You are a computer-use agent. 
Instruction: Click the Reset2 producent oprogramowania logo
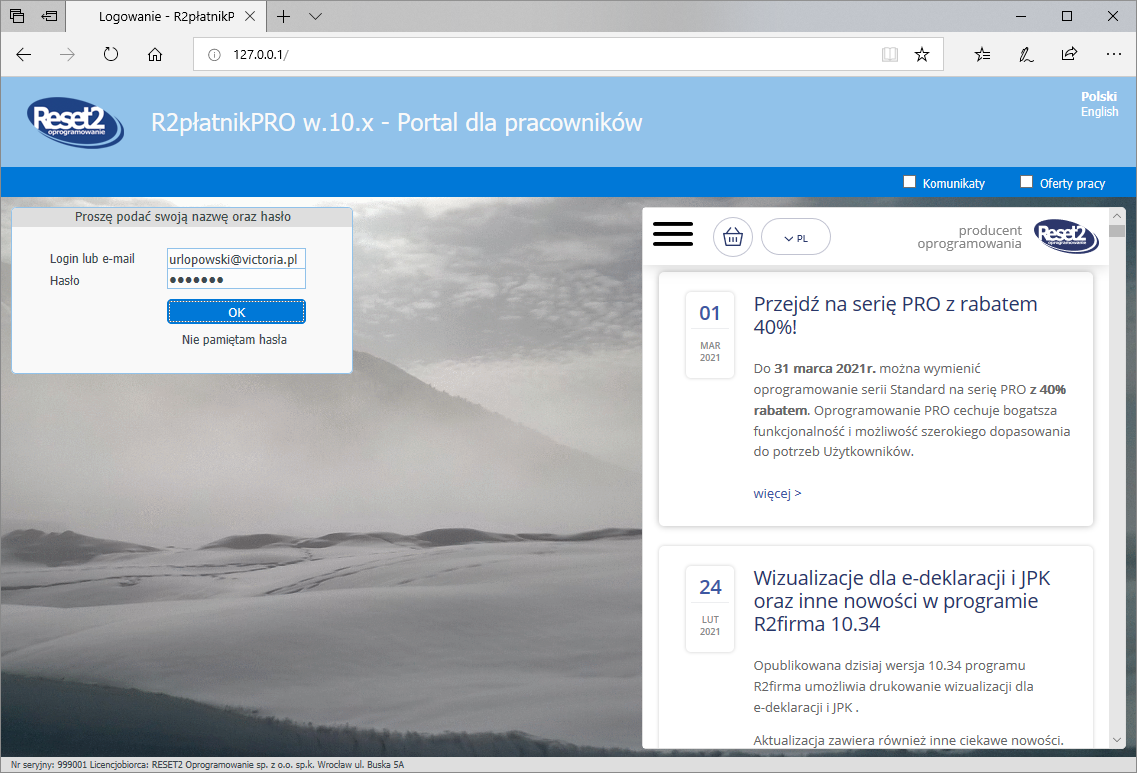coord(1008,236)
